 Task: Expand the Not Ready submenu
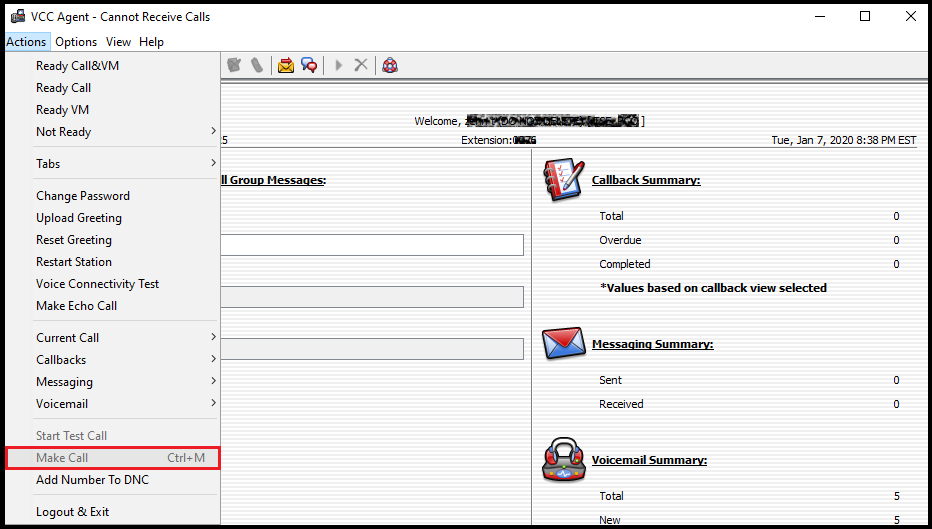coord(127,131)
